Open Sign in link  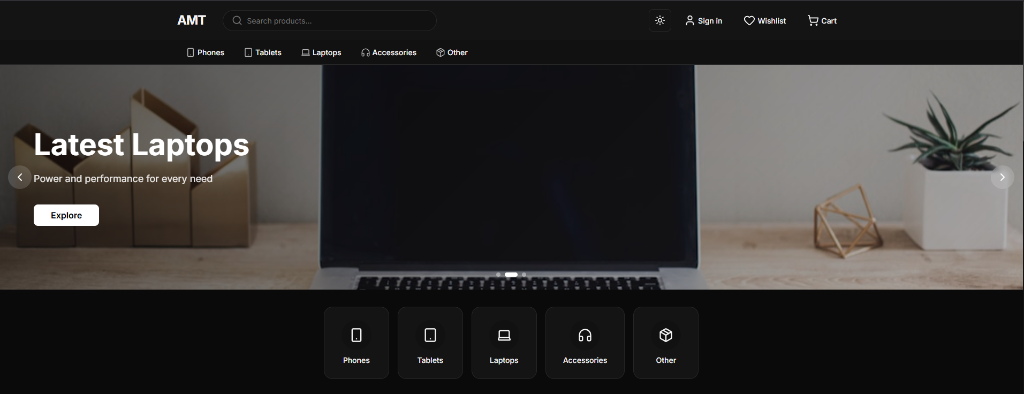click(703, 21)
